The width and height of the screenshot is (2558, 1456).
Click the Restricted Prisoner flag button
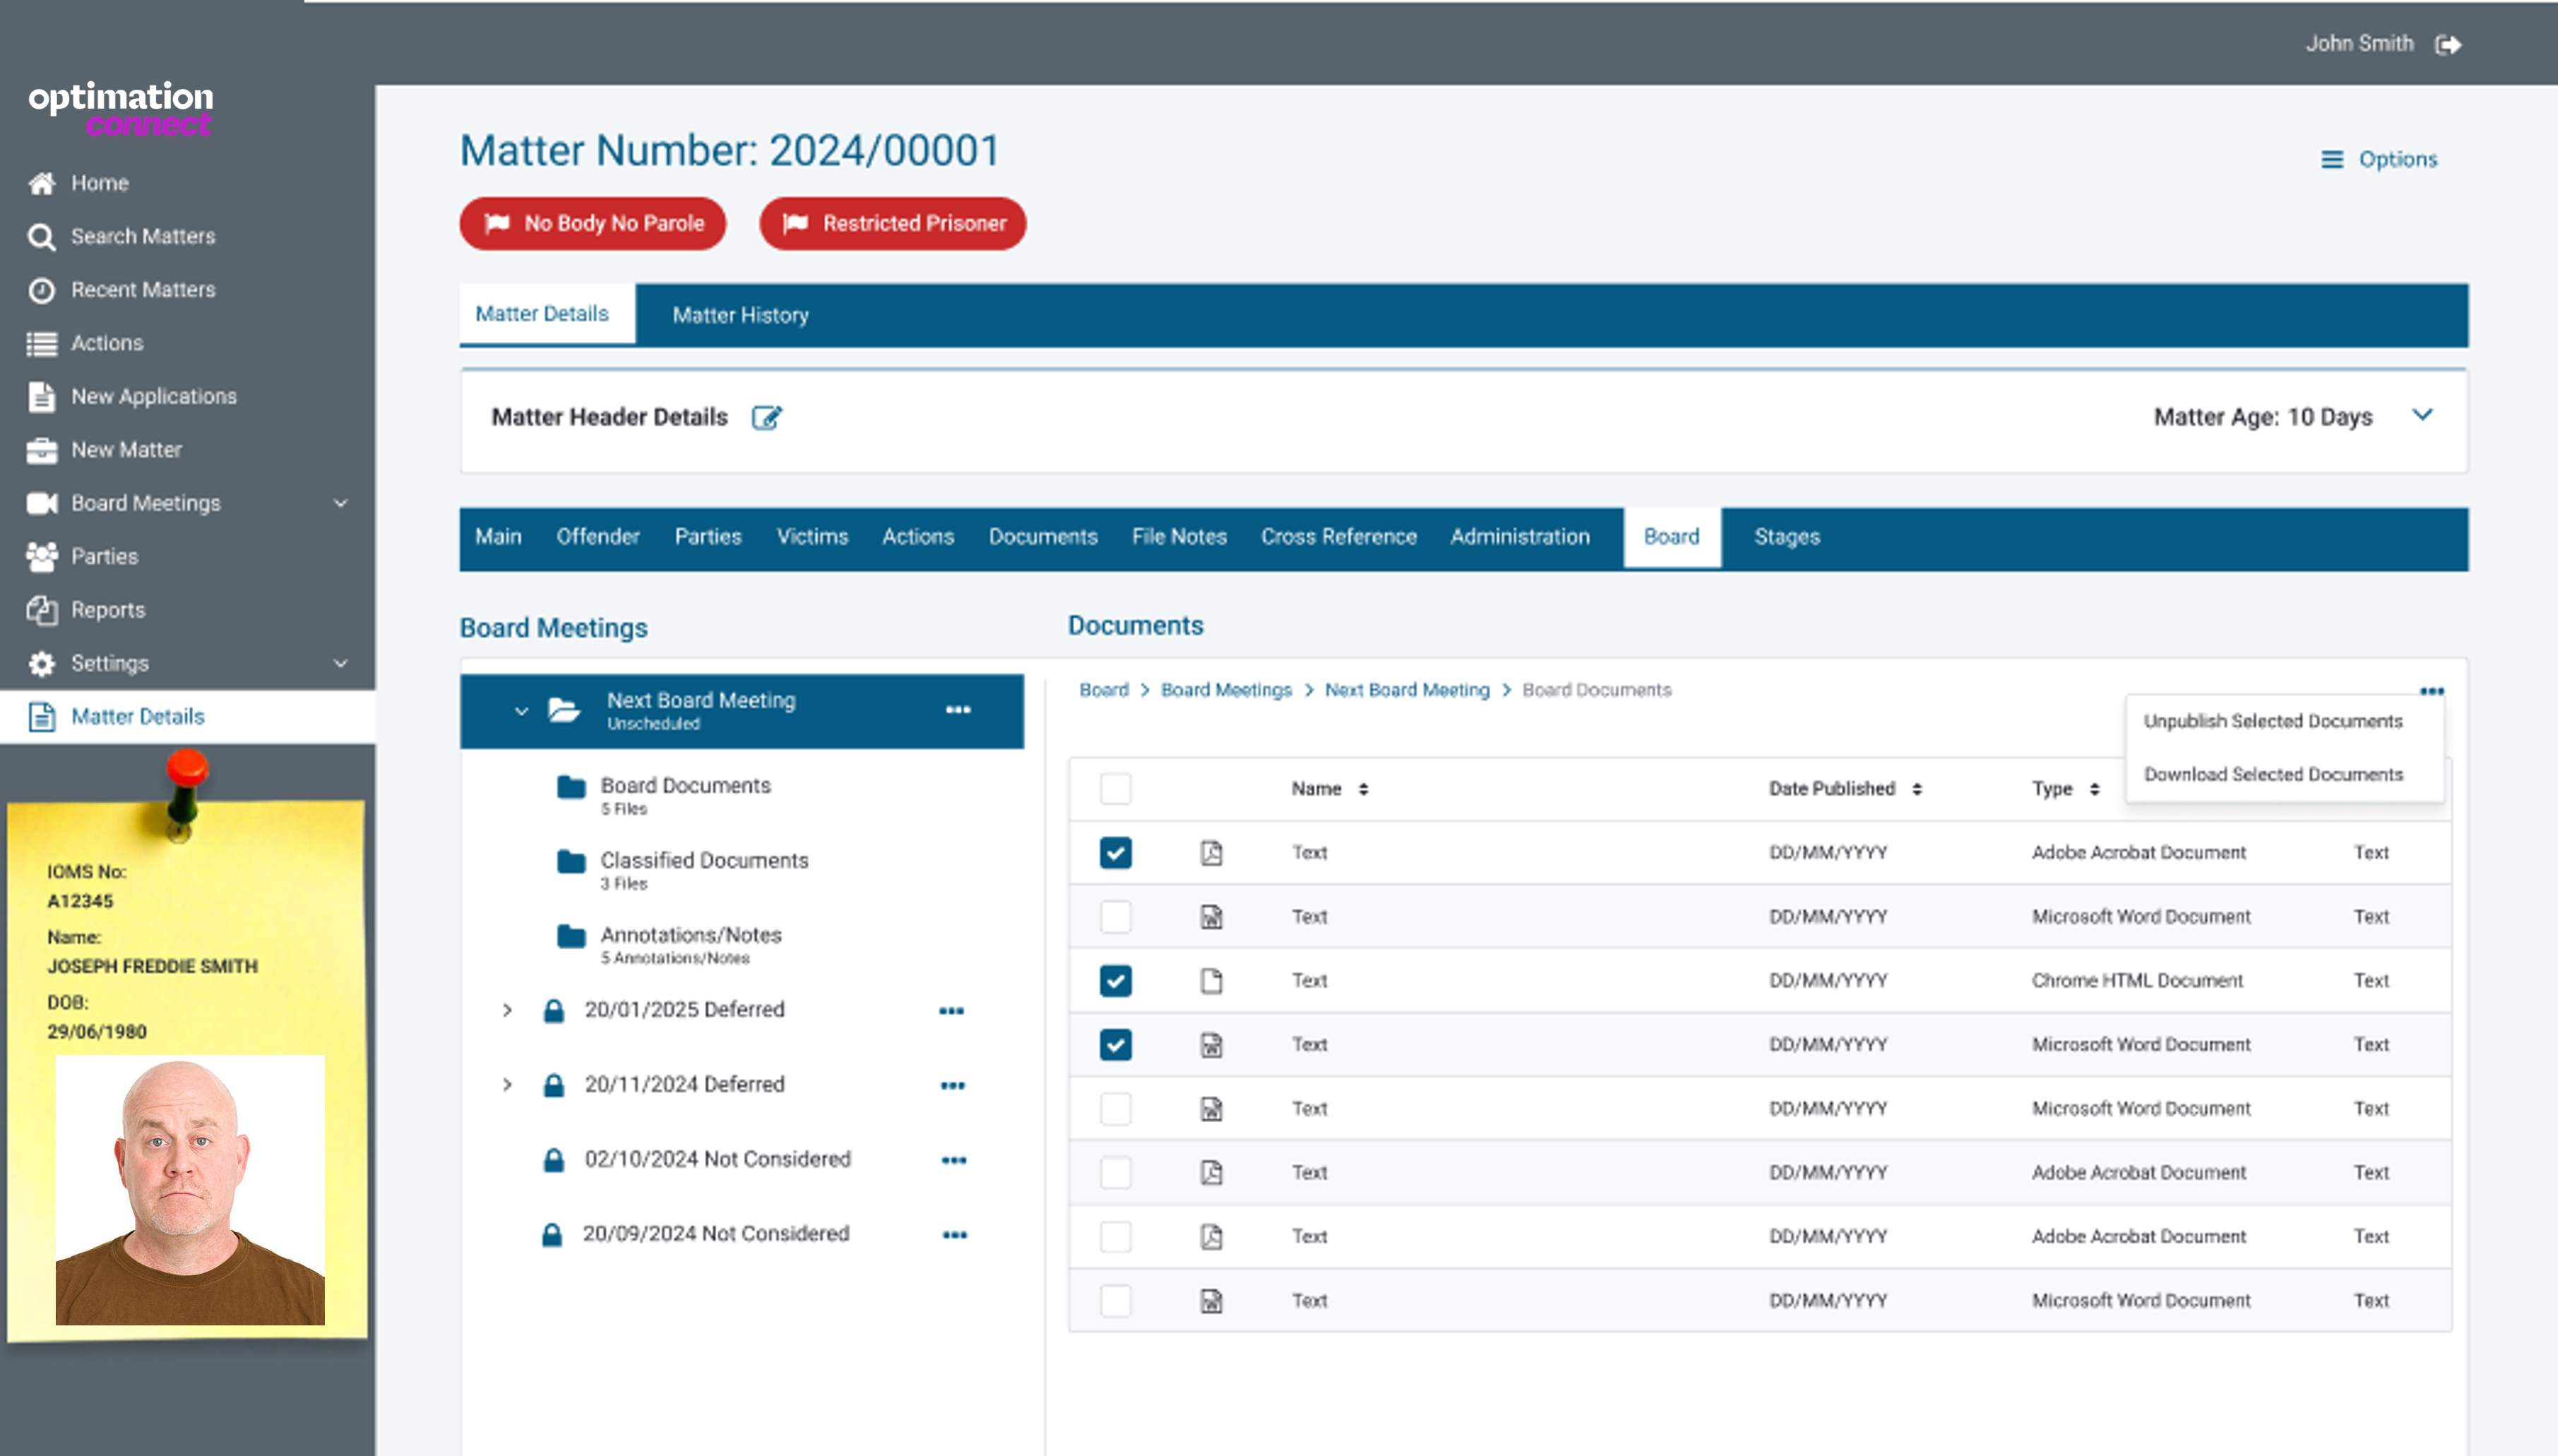point(893,223)
